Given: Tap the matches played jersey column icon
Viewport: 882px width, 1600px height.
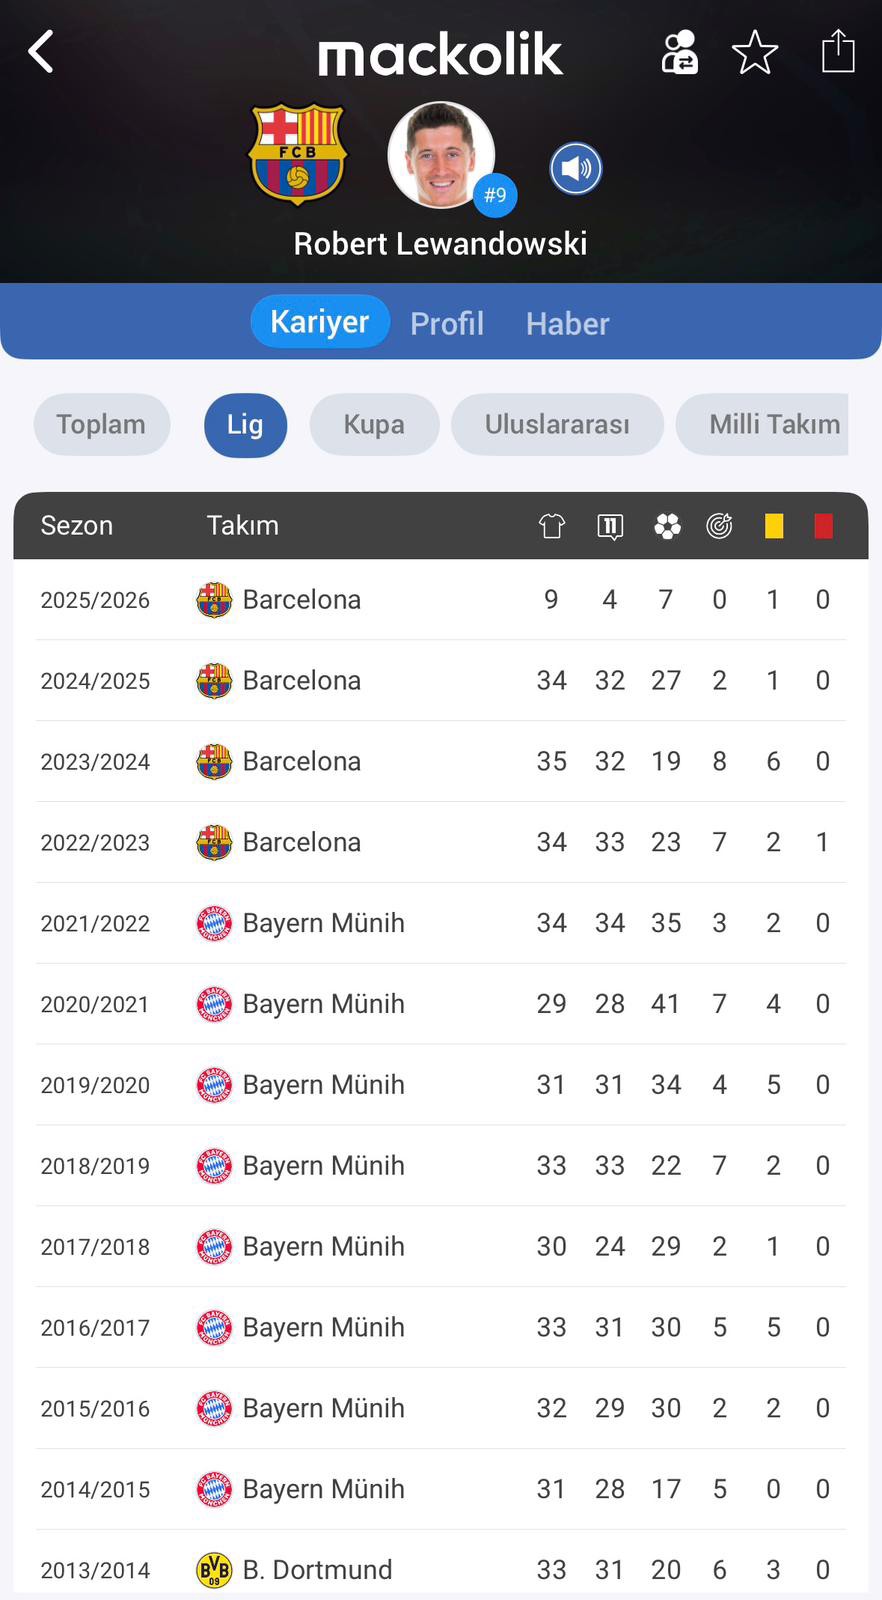Looking at the screenshot, I should click(552, 526).
